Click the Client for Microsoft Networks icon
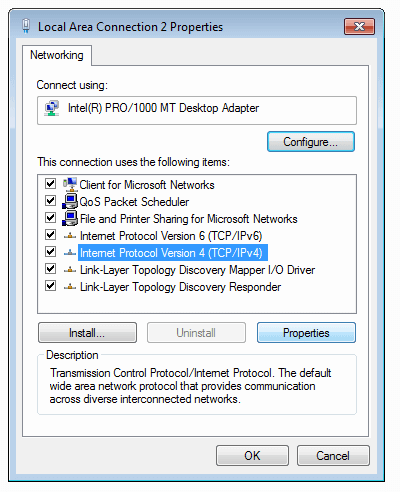 [x=70, y=184]
